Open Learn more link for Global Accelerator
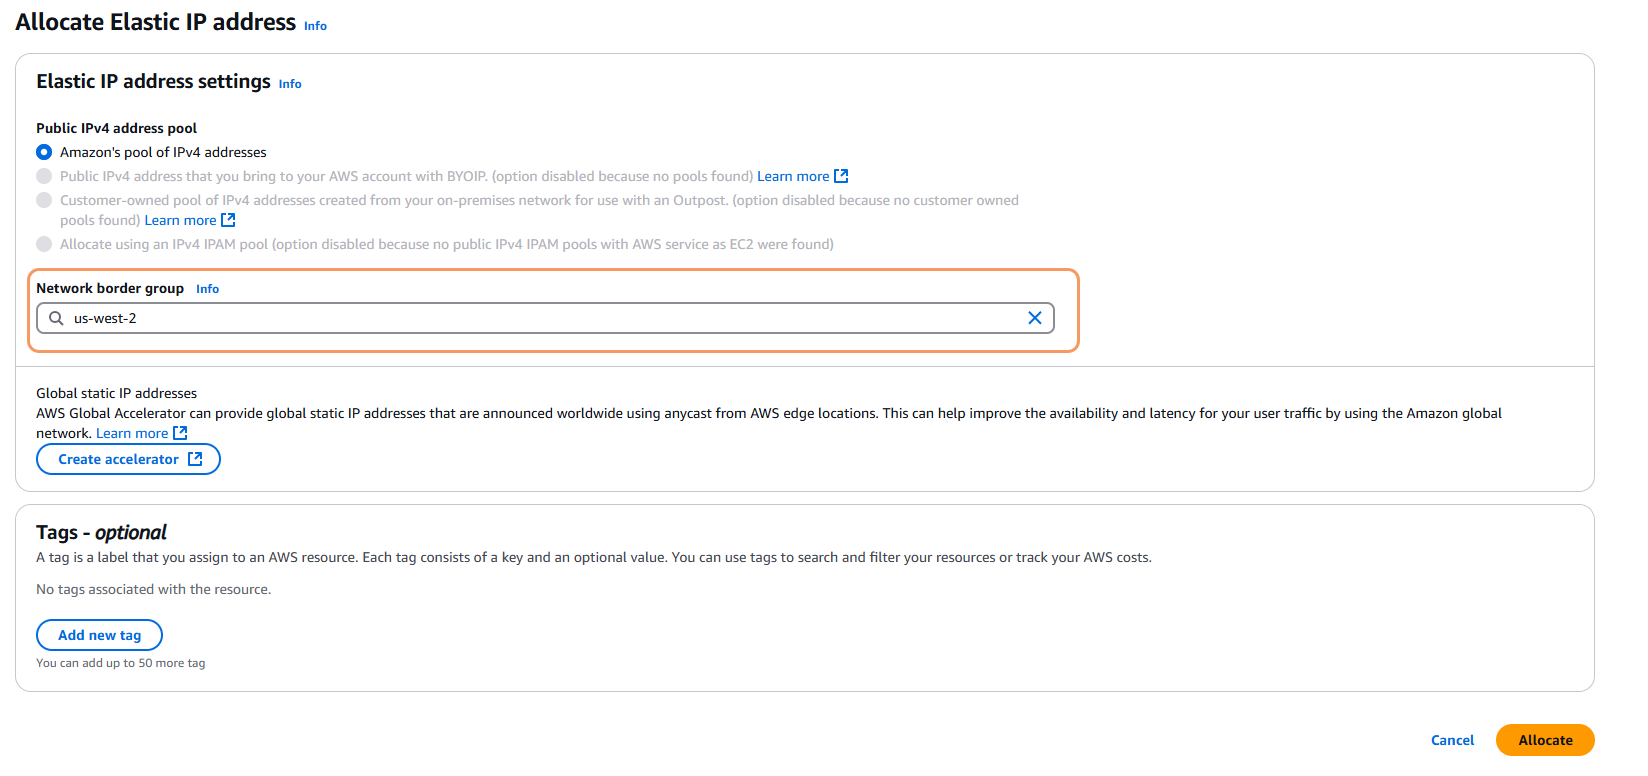Viewport: 1648px width, 776px height. pyautogui.click(x=132, y=433)
